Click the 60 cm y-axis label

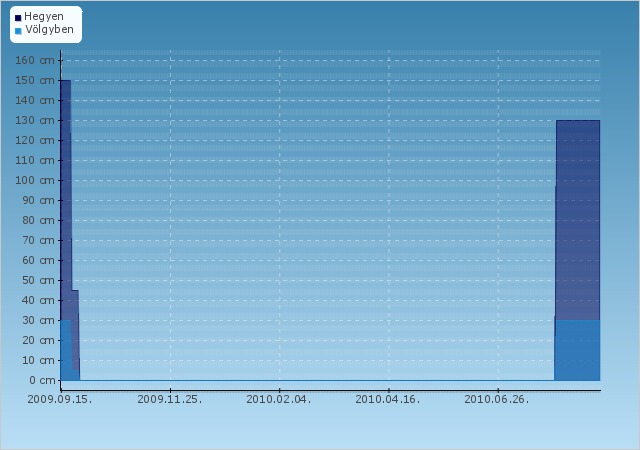38,261
